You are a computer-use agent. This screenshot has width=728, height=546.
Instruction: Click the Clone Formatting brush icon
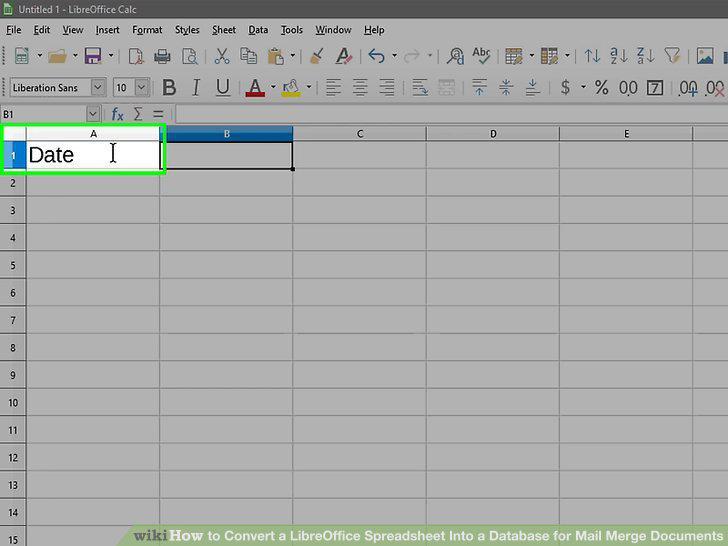tap(317, 56)
